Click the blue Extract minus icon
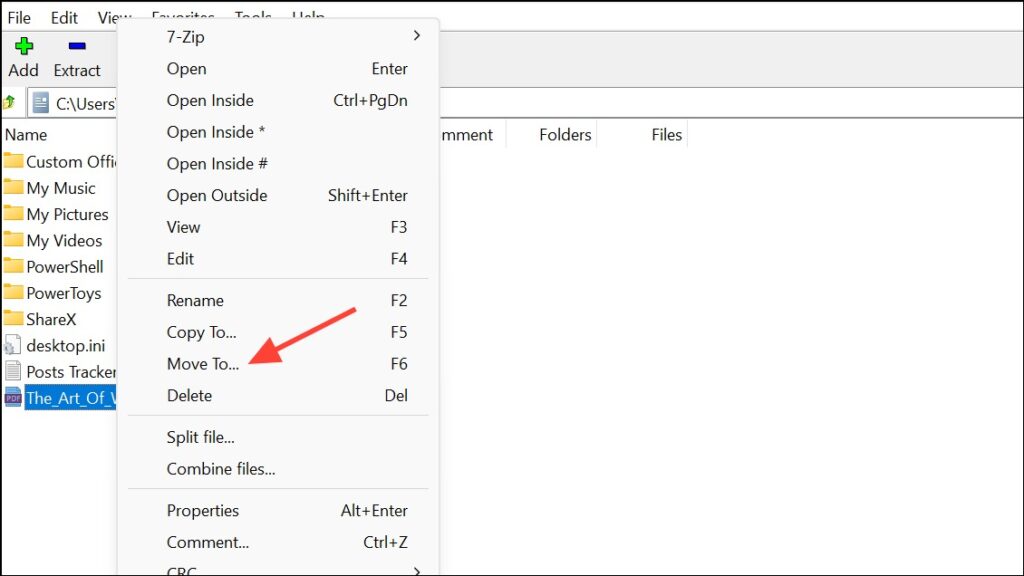Screen dimensions: 1024x576 77,46
